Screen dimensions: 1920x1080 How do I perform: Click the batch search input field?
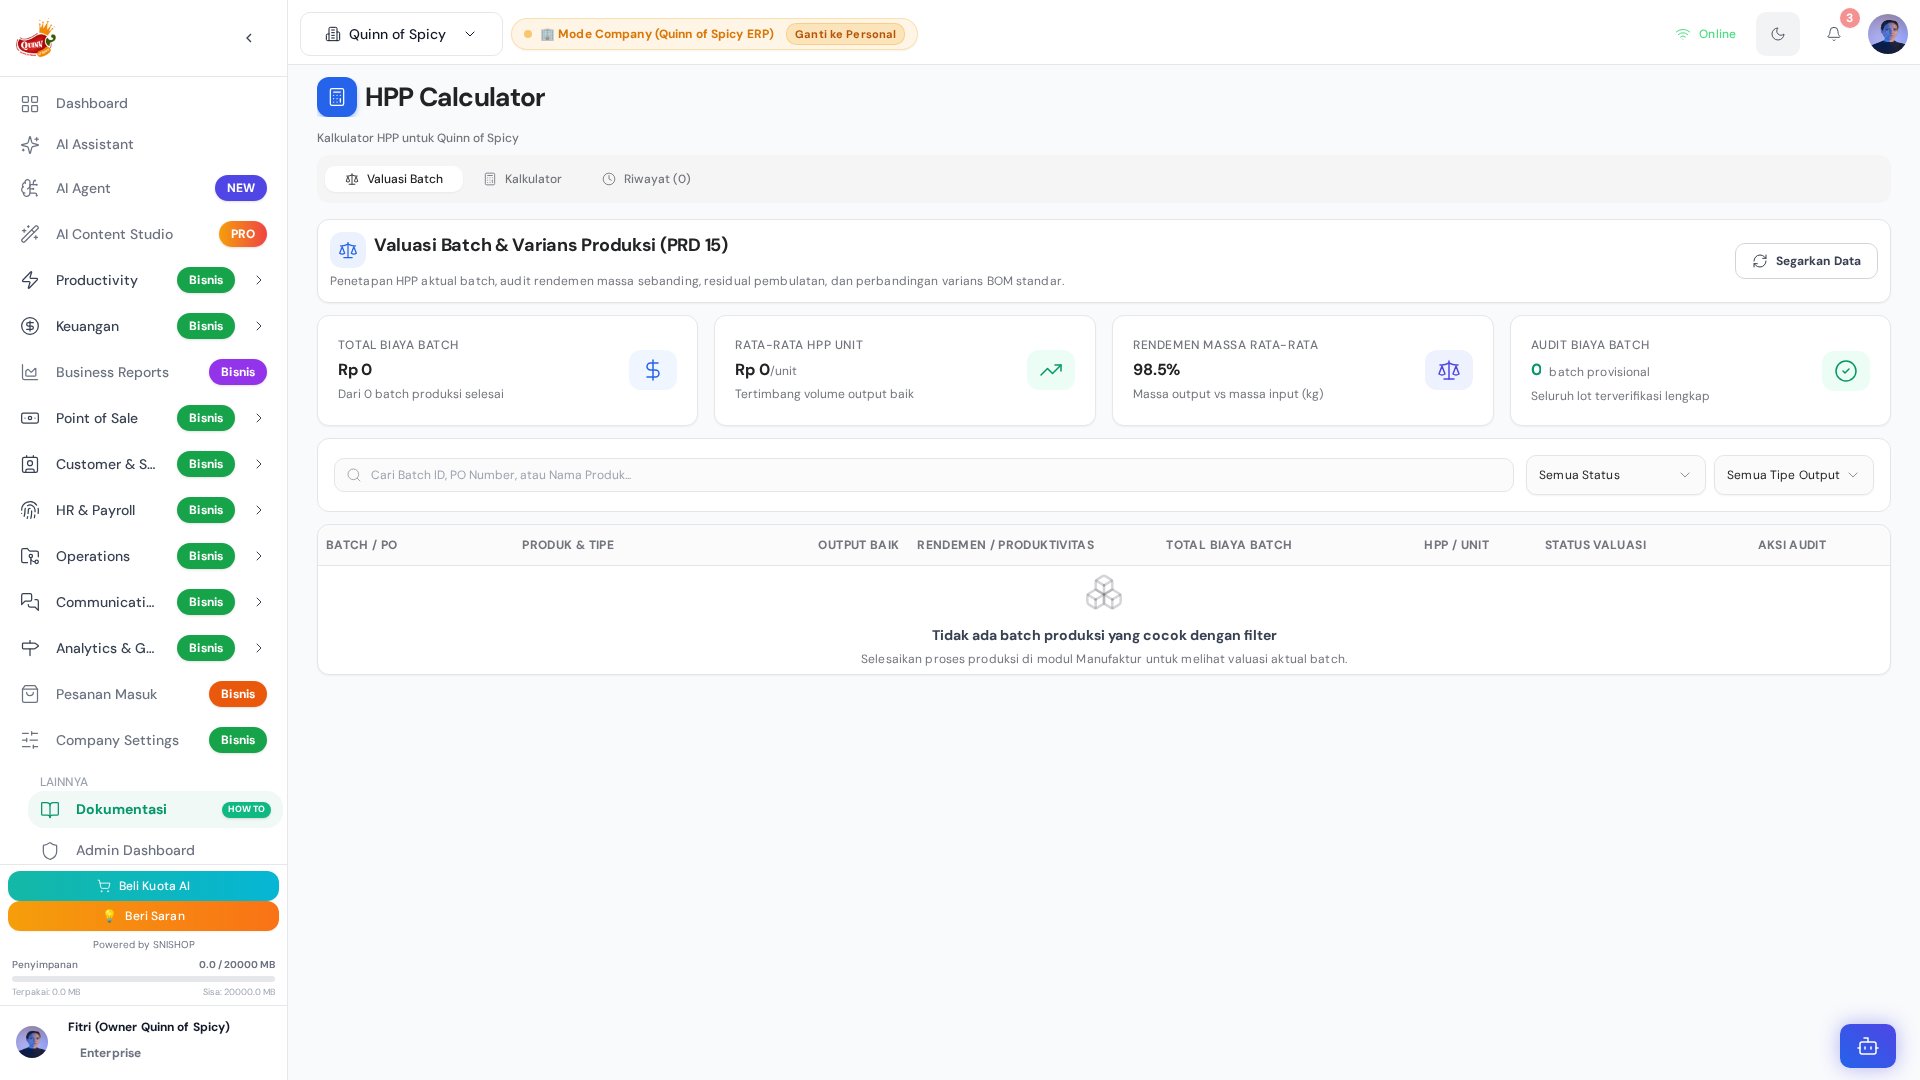(923, 475)
